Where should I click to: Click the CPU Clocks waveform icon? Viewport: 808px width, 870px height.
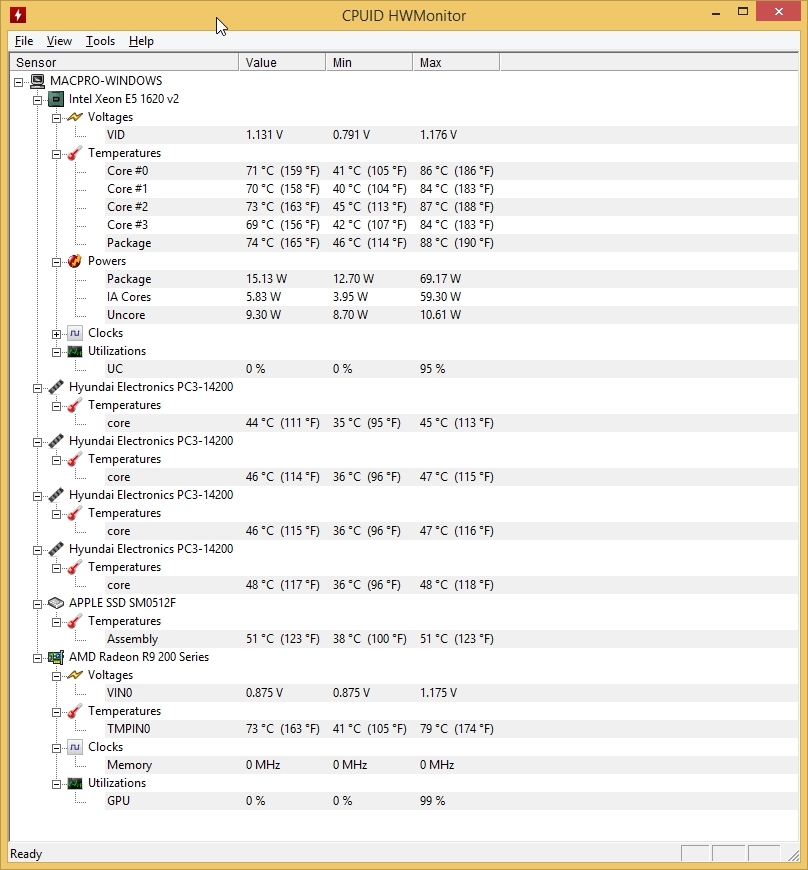[x=75, y=333]
